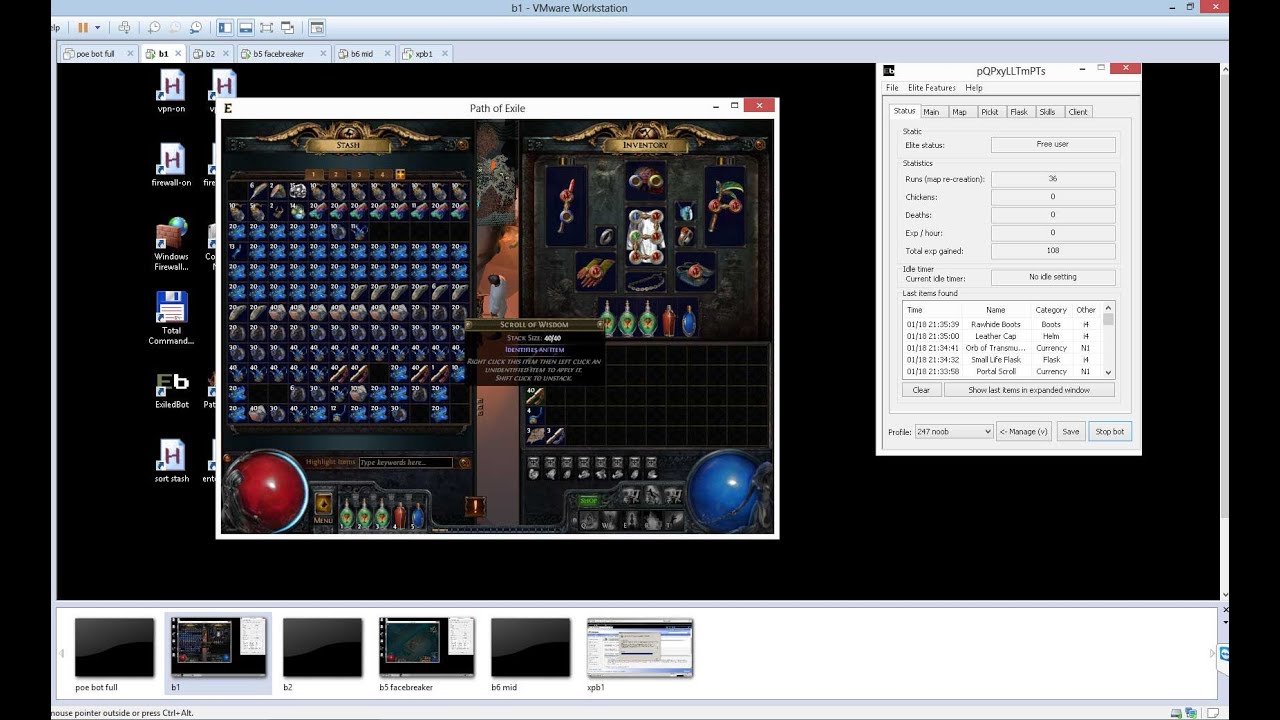1280x720 pixels.
Task: Switch to the b2 VM tab
Action: click(x=210, y=54)
